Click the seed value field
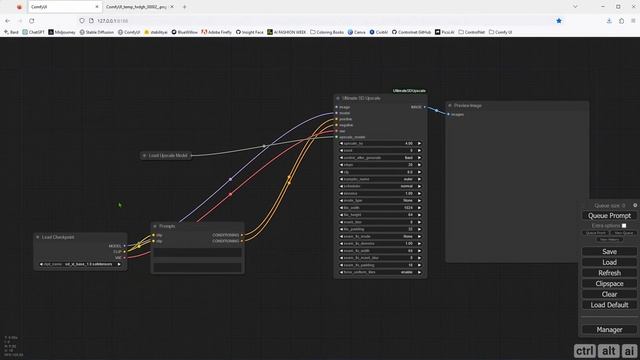 380,151
